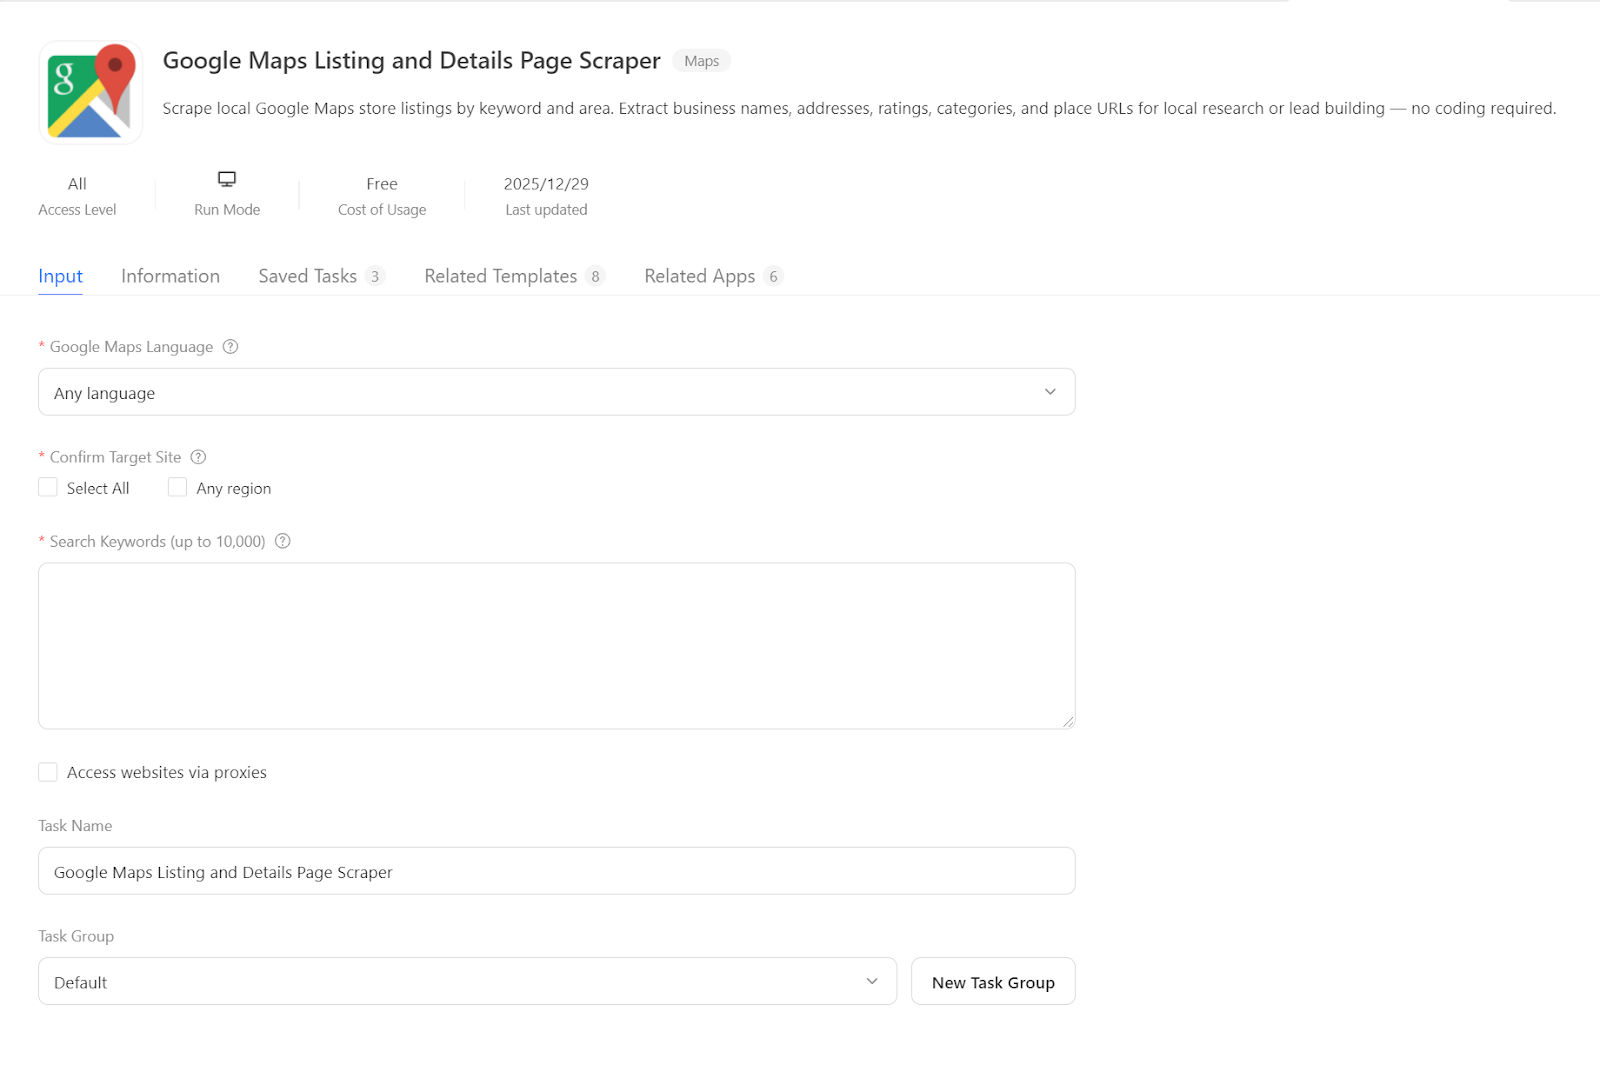Open the Any language dropdown
Screen dimensions: 1600x1085
coord(556,392)
